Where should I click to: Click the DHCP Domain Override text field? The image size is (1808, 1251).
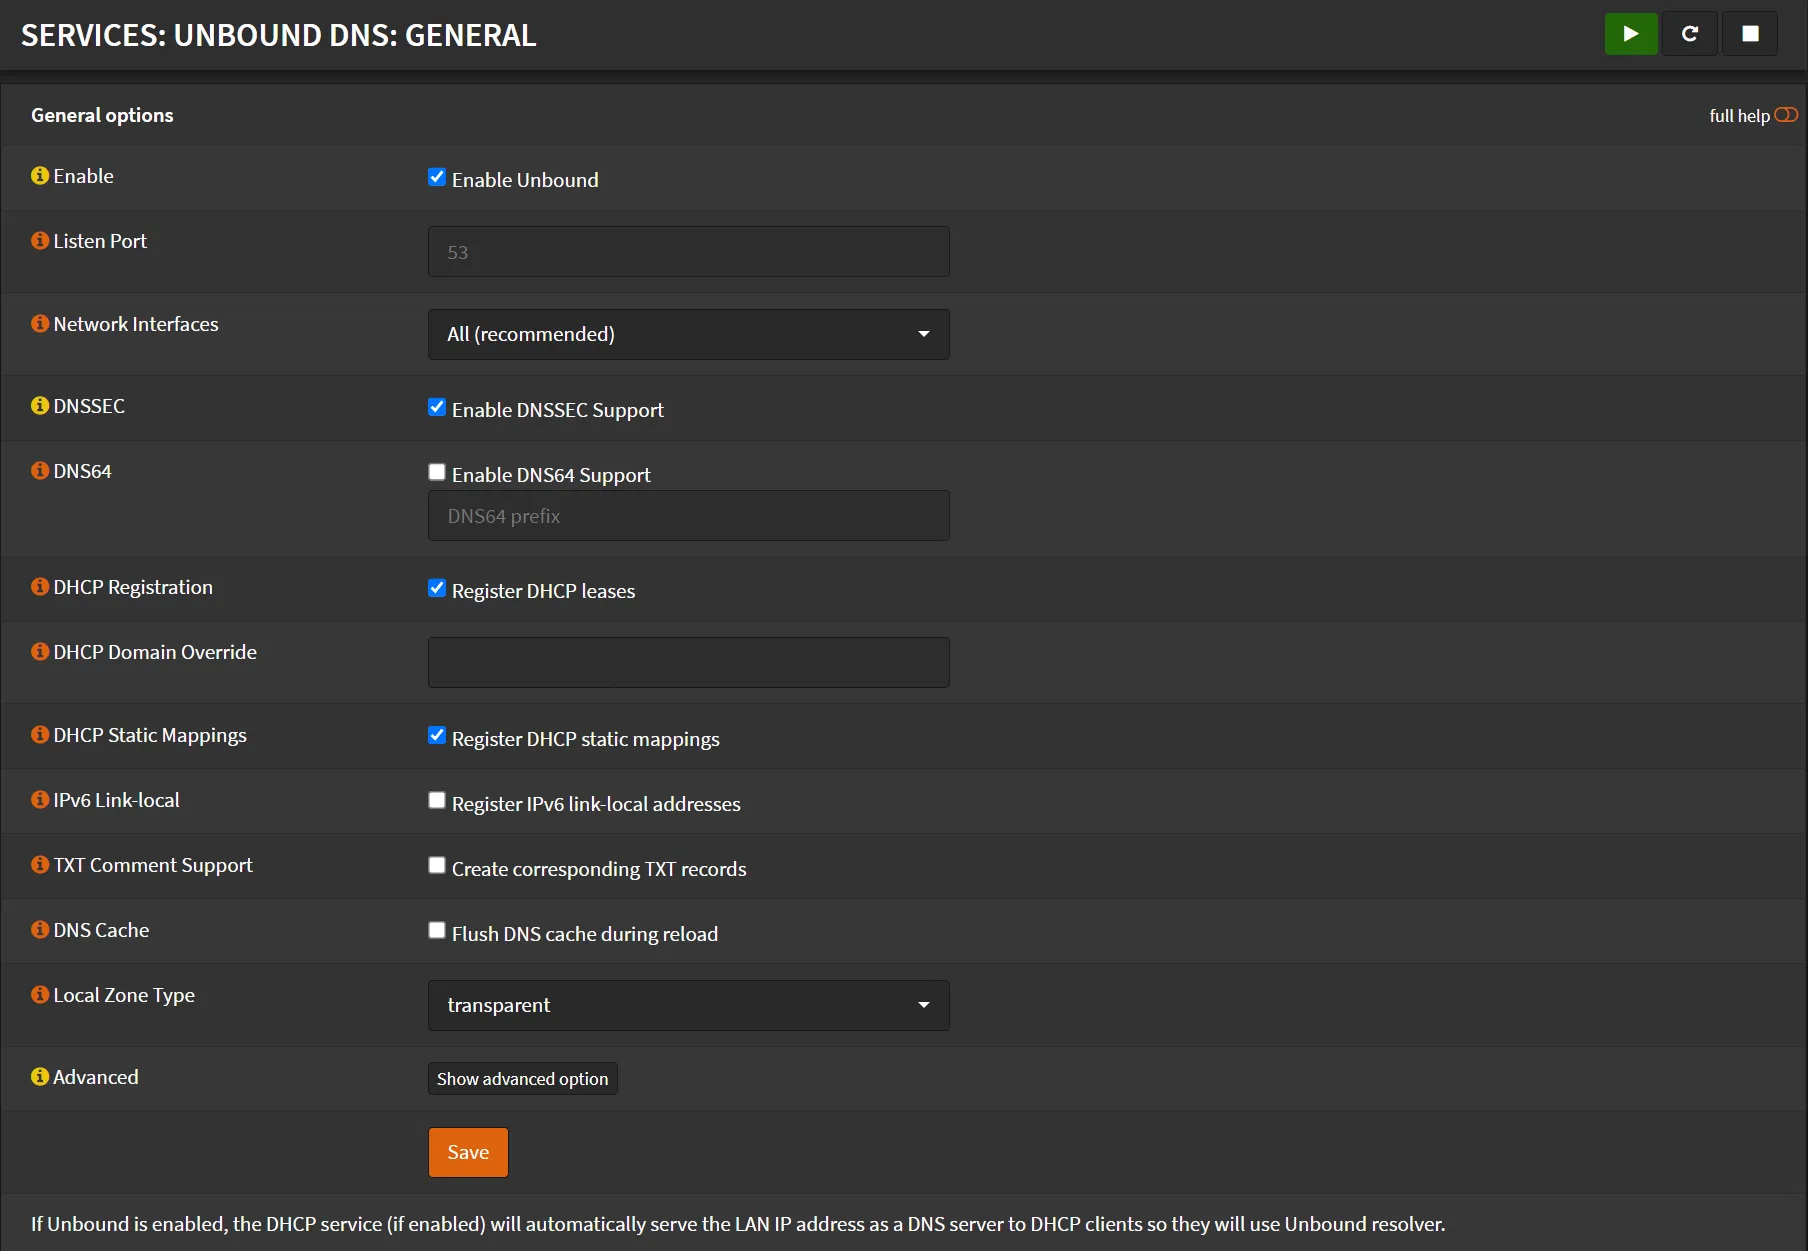pyautogui.click(x=688, y=662)
